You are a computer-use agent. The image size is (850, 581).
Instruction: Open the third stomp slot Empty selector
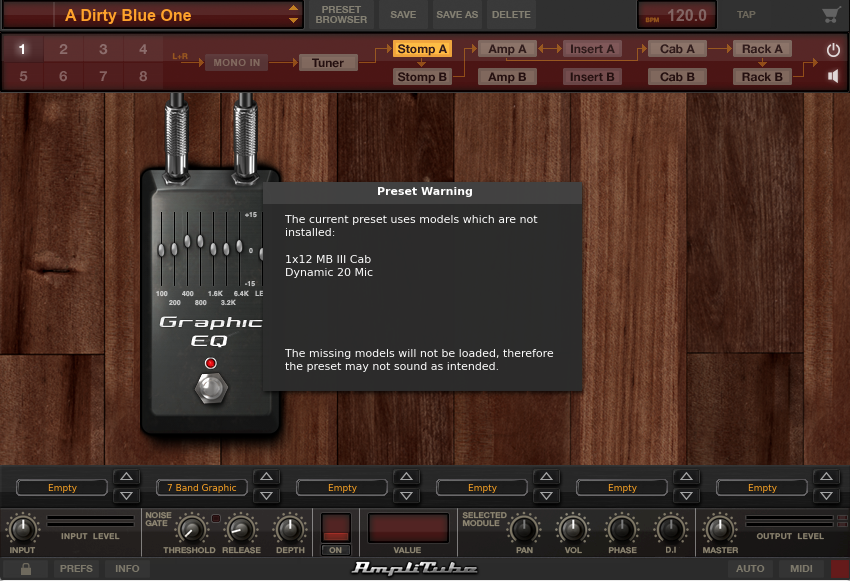point(342,488)
